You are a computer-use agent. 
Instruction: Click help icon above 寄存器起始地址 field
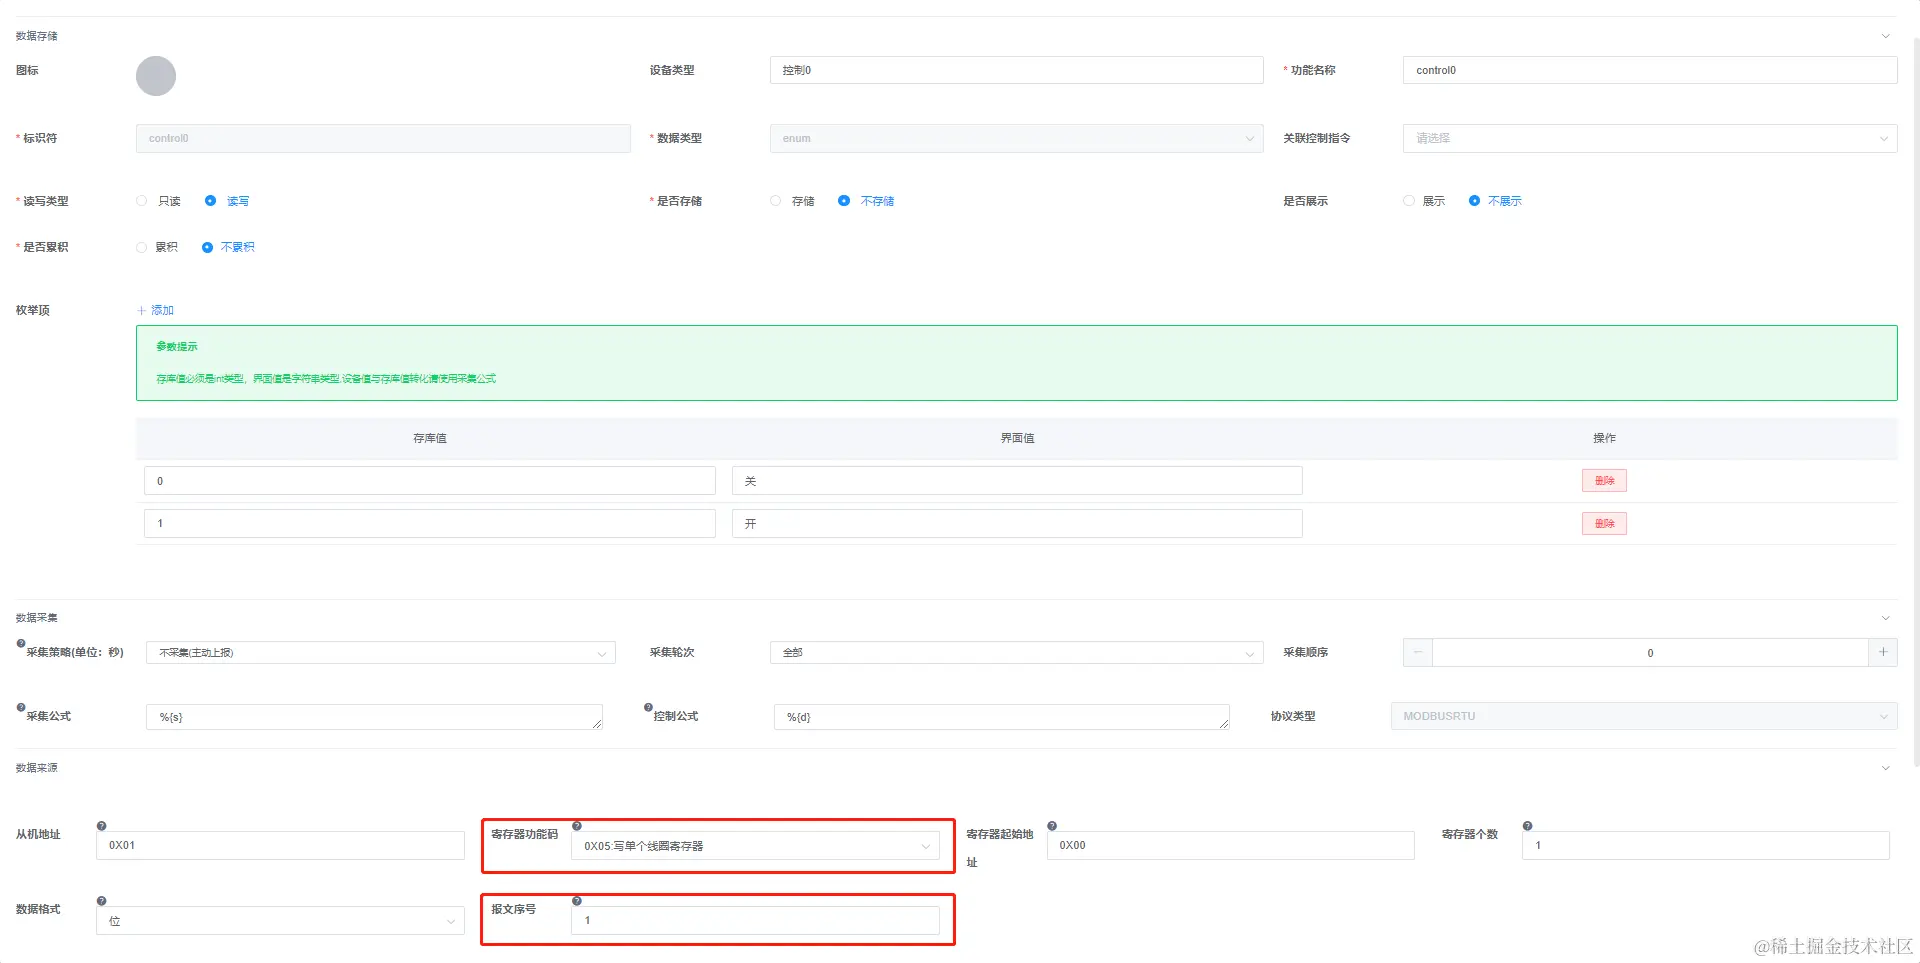1052,826
